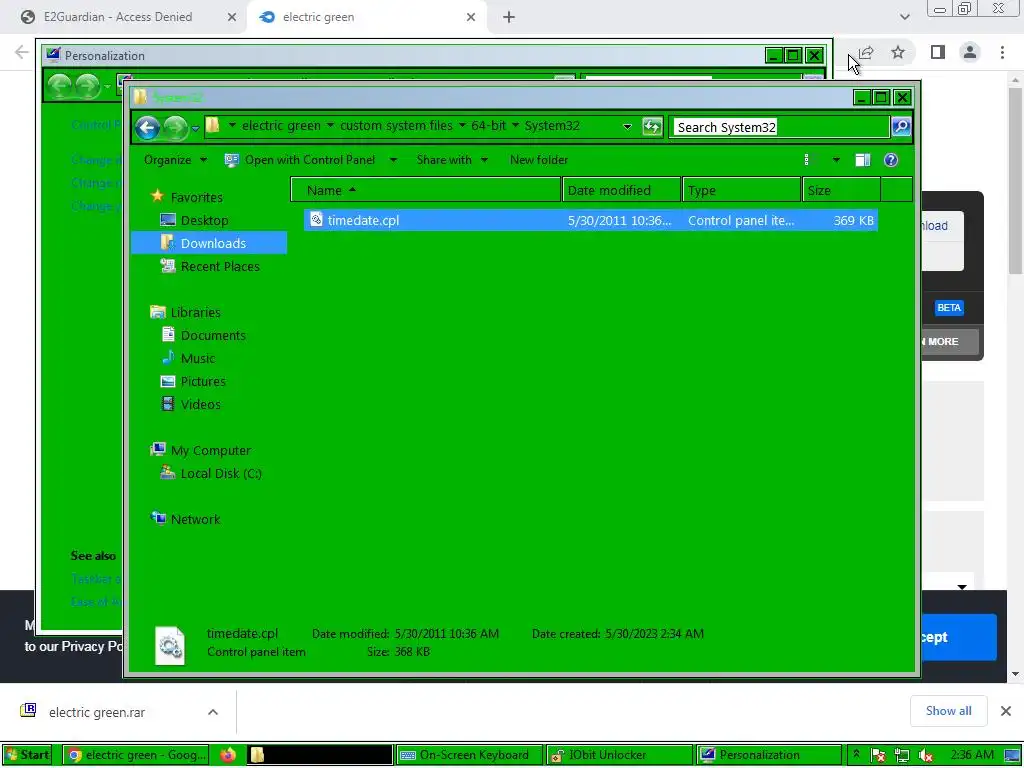Switch to IObit Unlocker on the taskbar
Screen dimensions: 1024x768
pyautogui.click(x=618, y=755)
